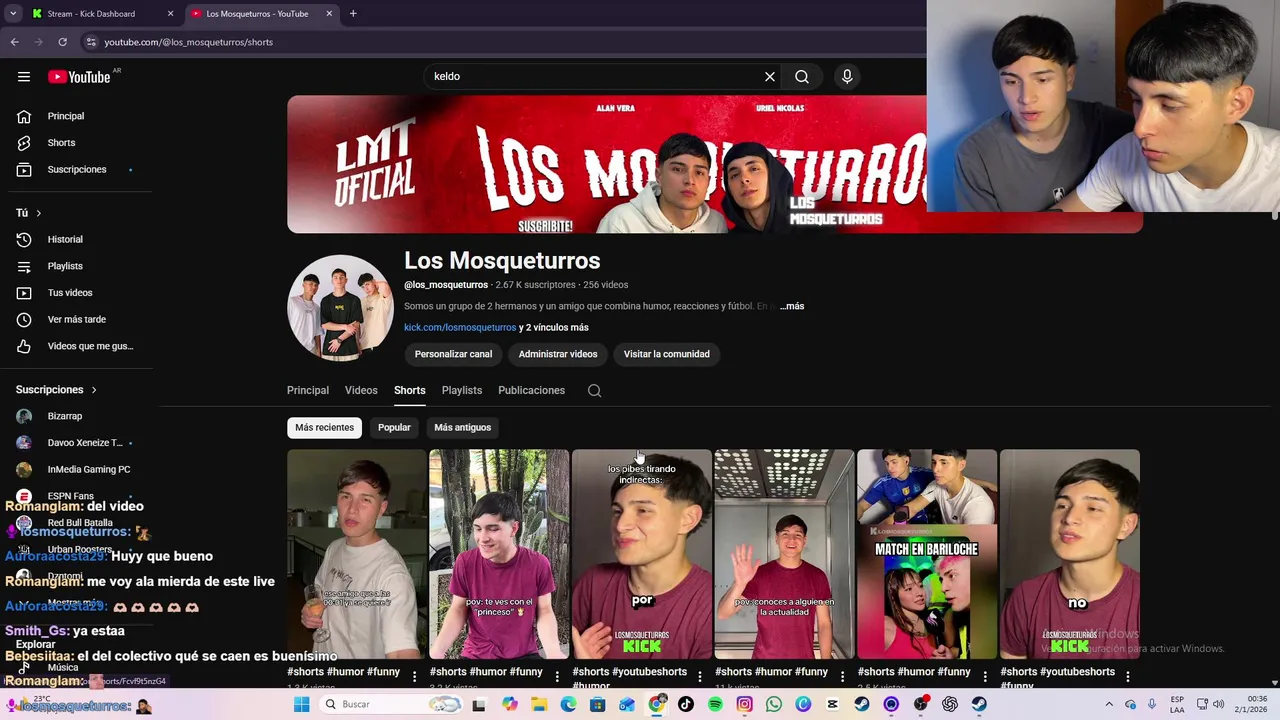Select the Popular filter chip
The height and width of the screenshot is (720, 1280).
[394, 427]
